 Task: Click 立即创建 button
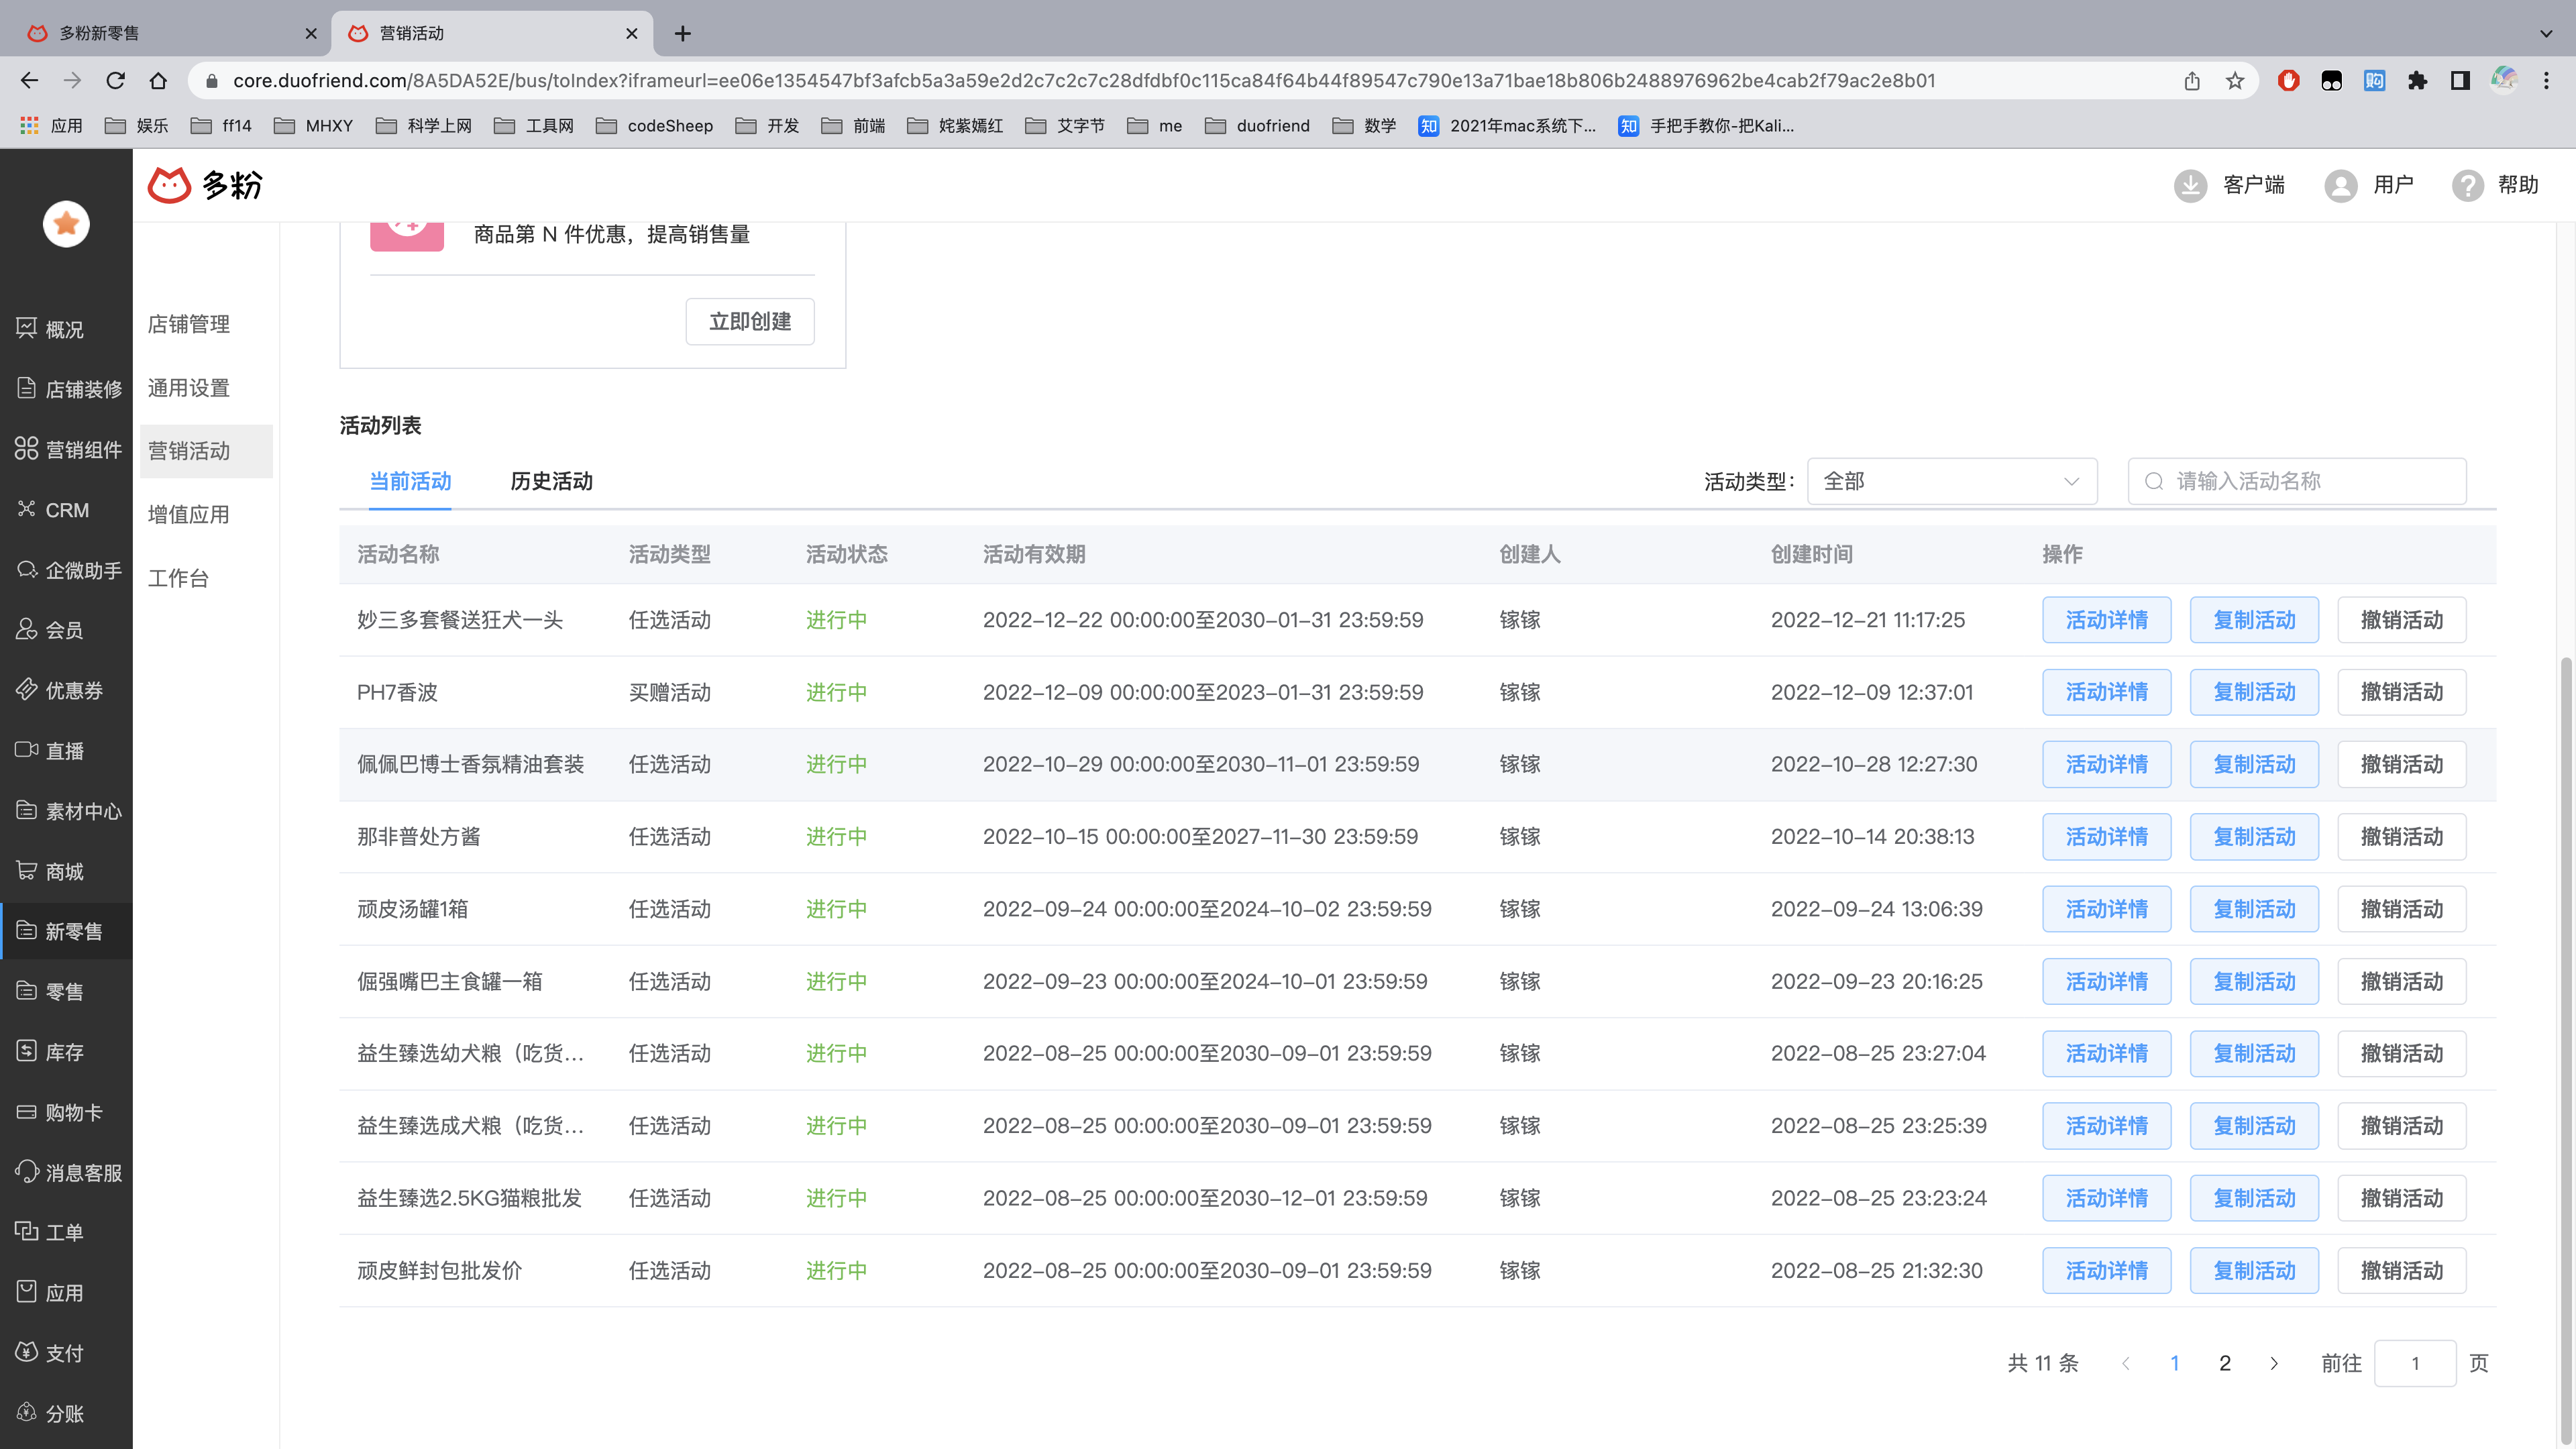[750, 321]
